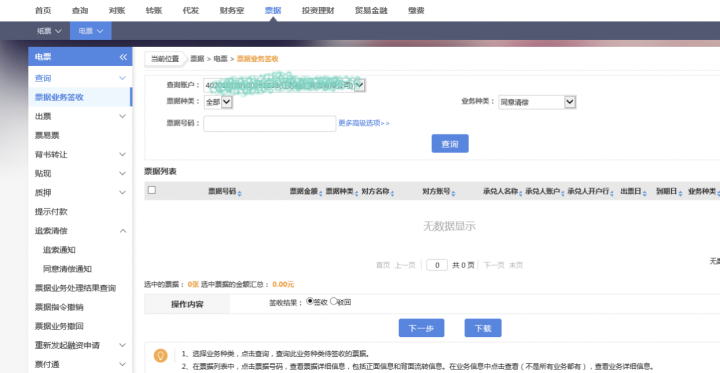This screenshot has height=373, width=720.
Task: Select the 驳回 radio button
Action: point(333,301)
